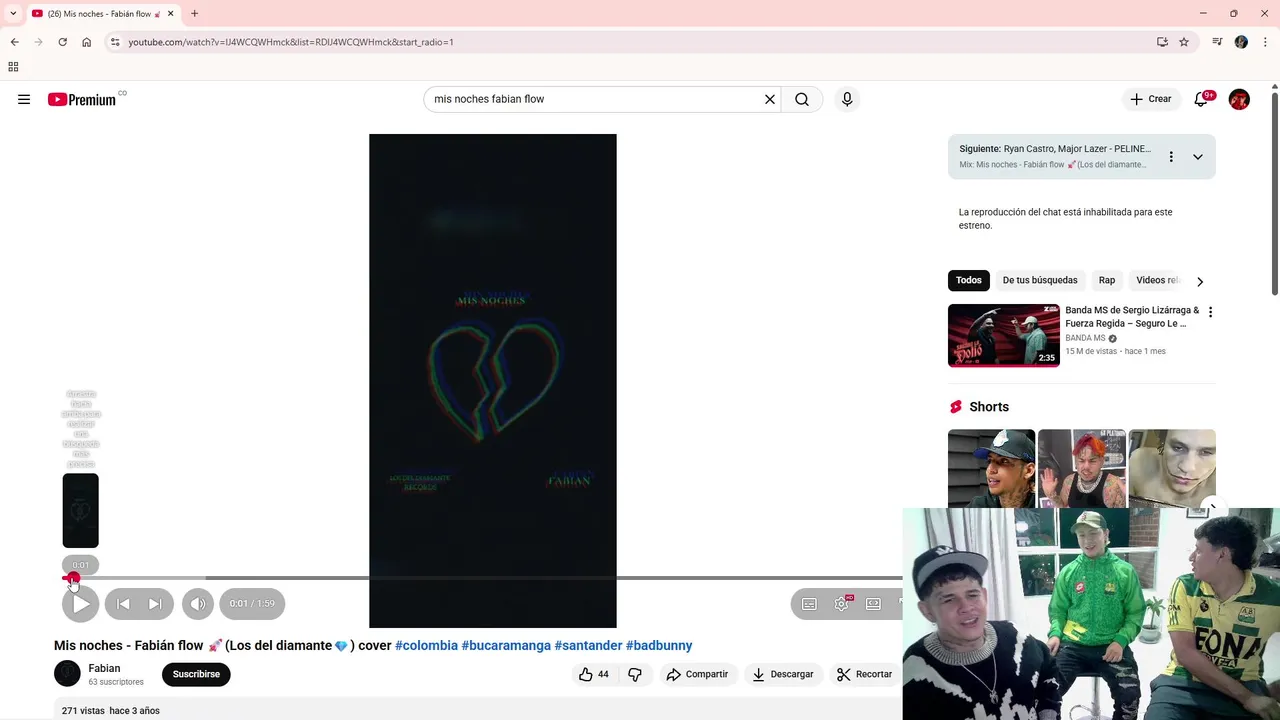
Task: Select the Rap filter chip
Action: 1107,280
